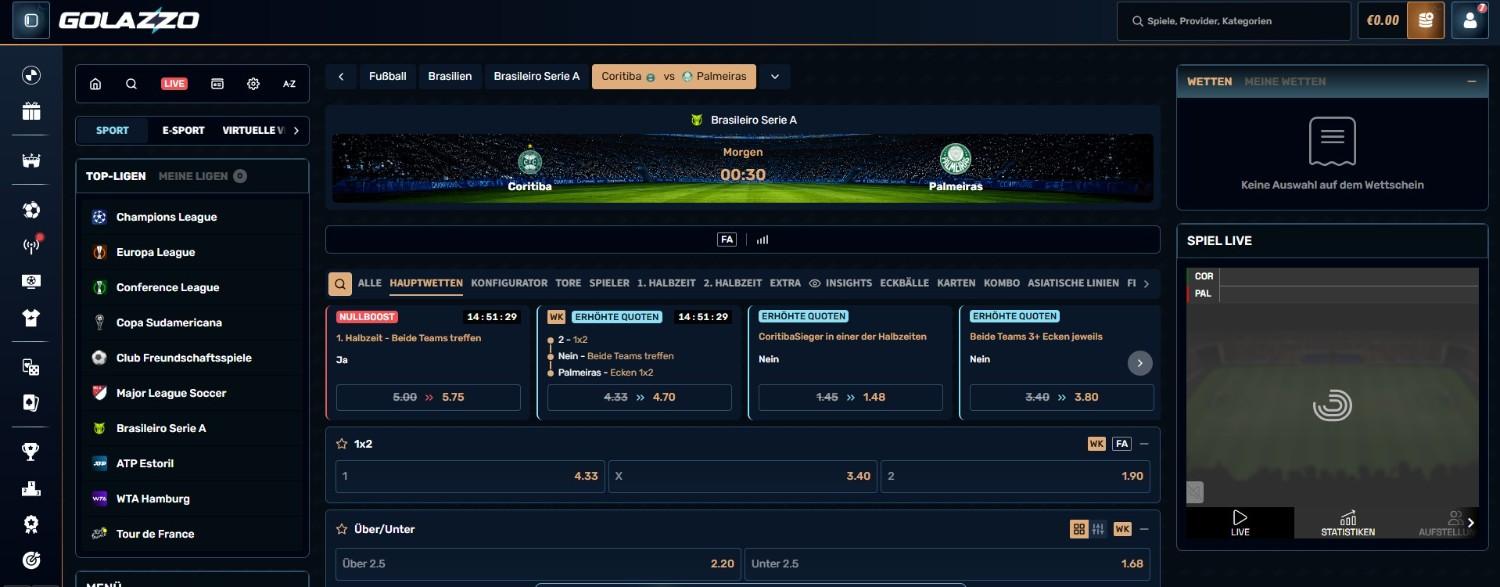Favorite the 1x2 market with star

342,444
